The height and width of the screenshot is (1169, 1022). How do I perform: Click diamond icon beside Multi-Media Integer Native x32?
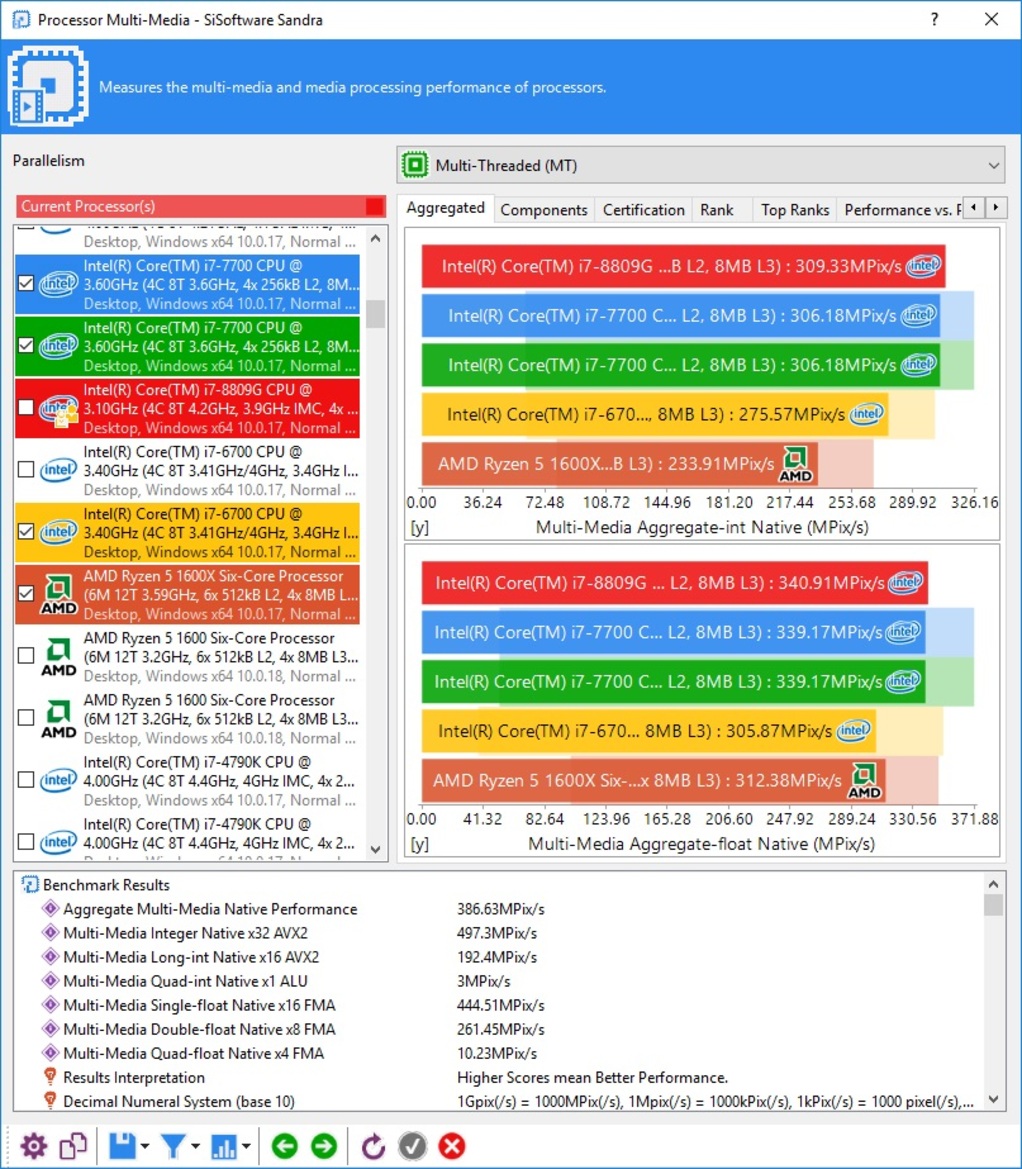click(x=51, y=933)
